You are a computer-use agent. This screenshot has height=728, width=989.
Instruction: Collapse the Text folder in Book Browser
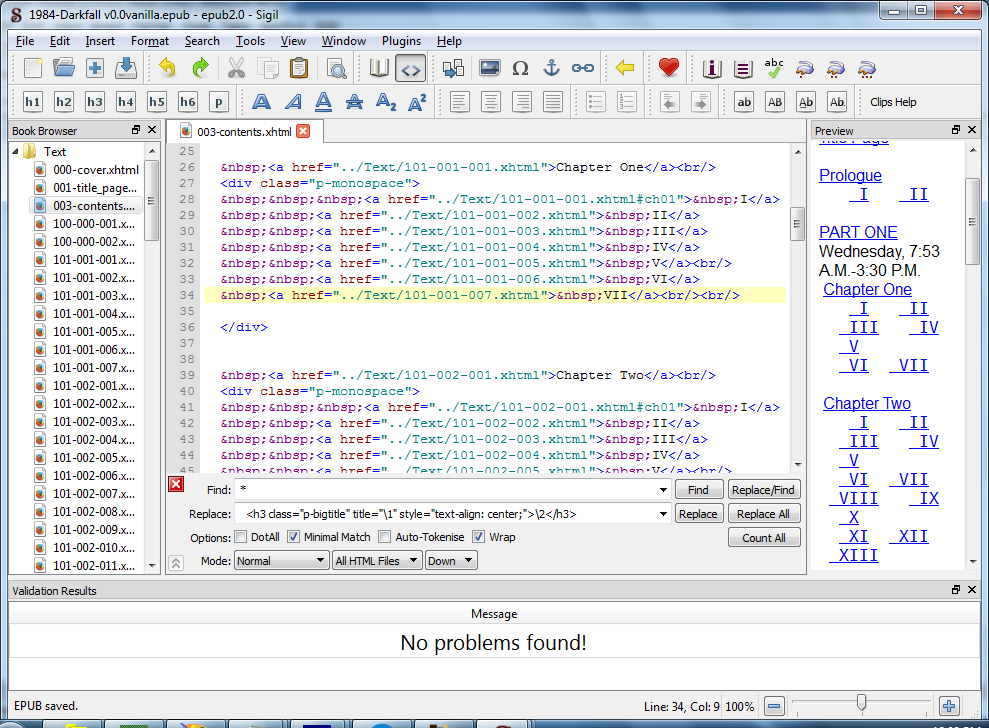click(x=17, y=152)
